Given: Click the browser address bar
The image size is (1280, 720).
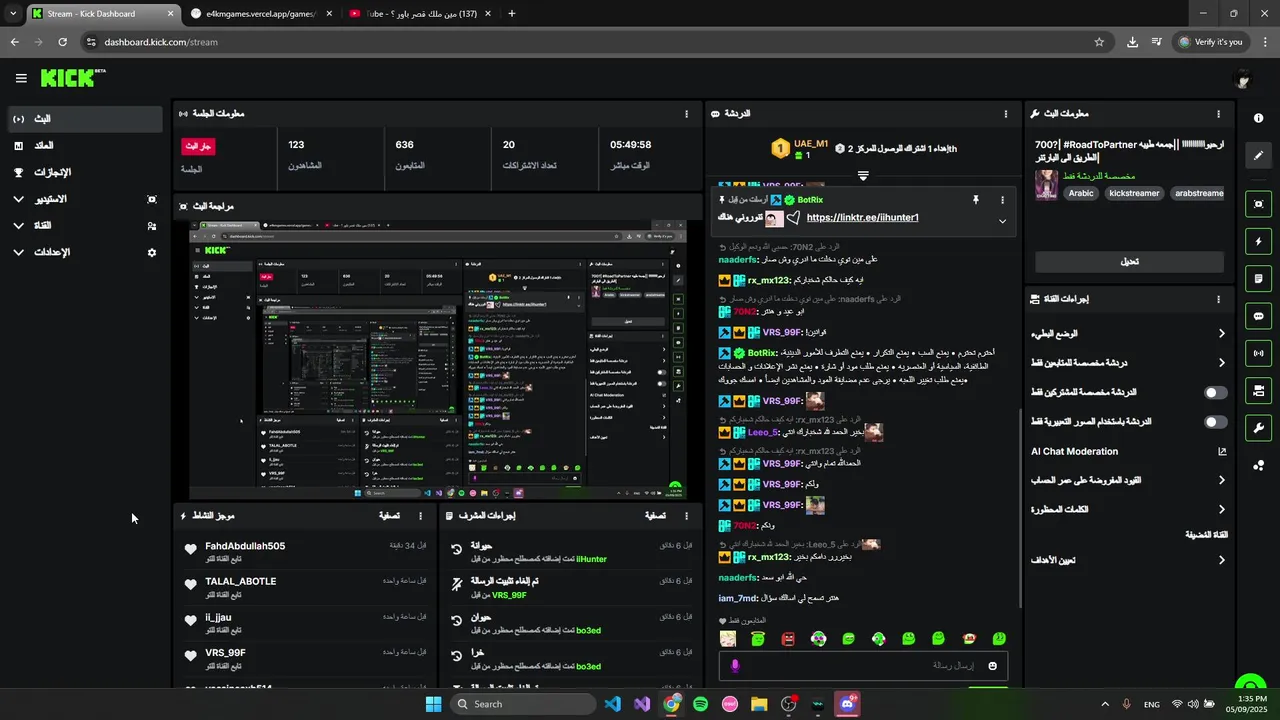Looking at the screenshot, I should click(x=590, y=42).
